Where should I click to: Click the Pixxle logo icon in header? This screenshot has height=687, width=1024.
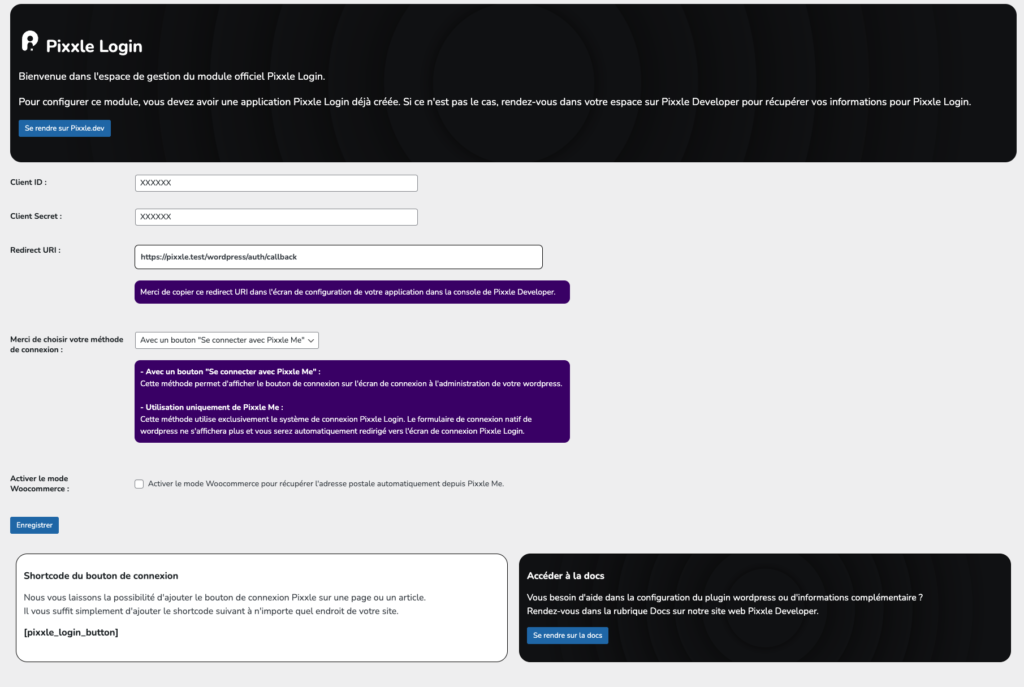point(30,42)
